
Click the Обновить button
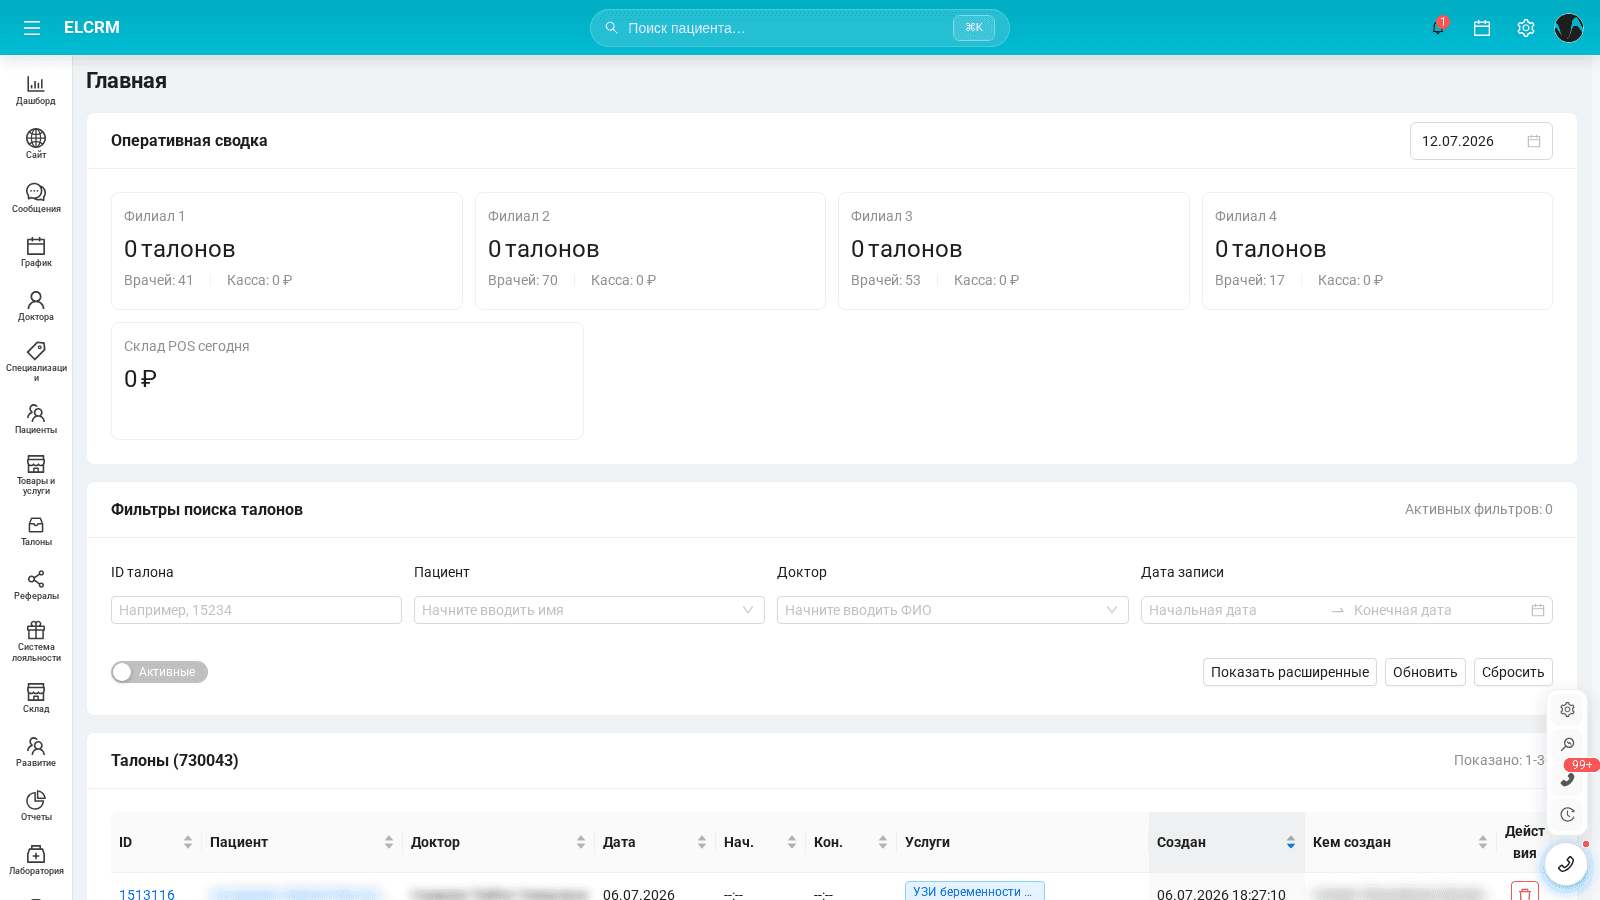tap(1425, 672)
